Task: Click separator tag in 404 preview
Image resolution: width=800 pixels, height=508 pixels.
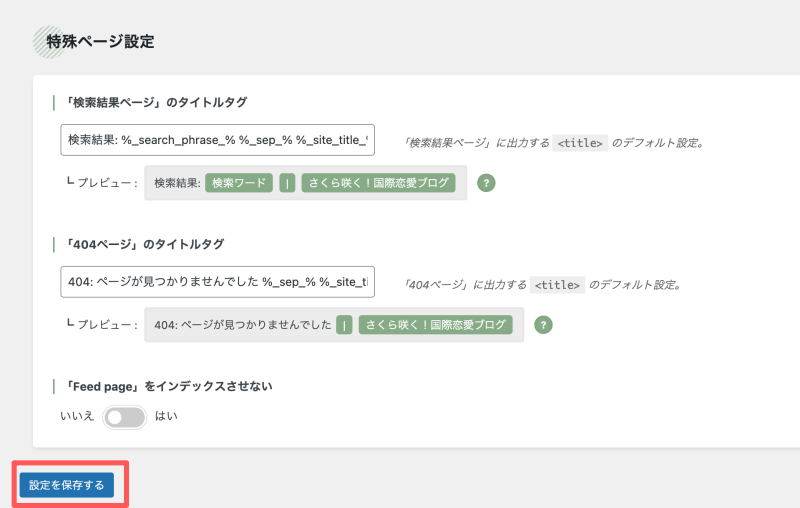Action: (344, 324)
